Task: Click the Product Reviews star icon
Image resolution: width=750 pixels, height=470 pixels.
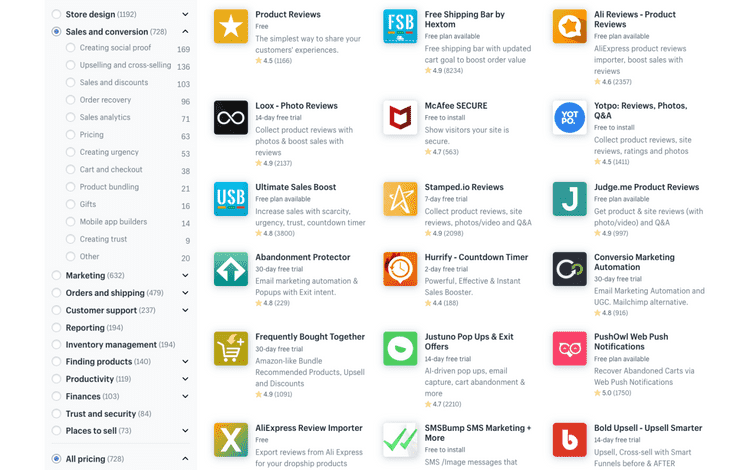Action: click(x=231, y=27)
